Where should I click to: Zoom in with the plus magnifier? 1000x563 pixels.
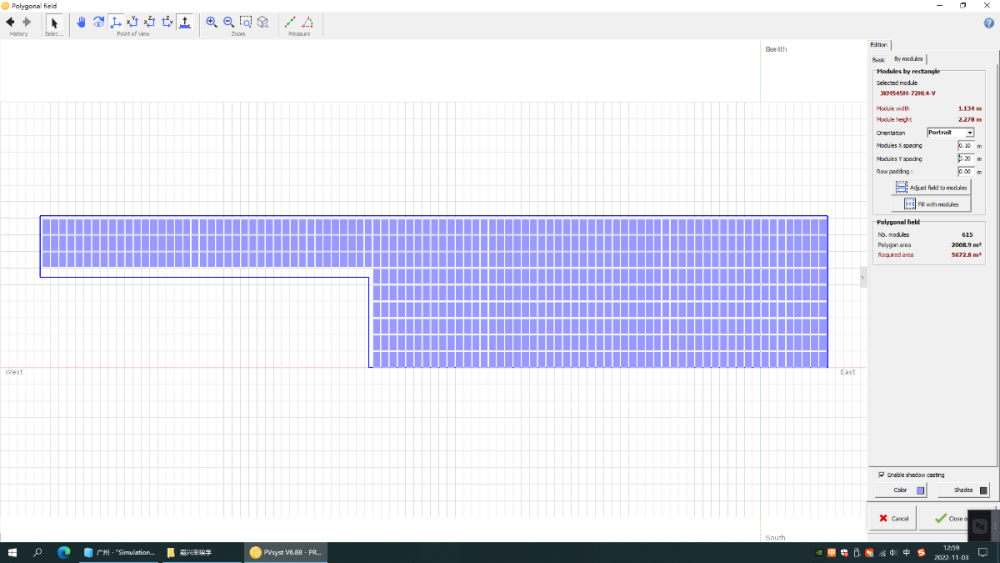pyautogui.click(x=211, y=22)
